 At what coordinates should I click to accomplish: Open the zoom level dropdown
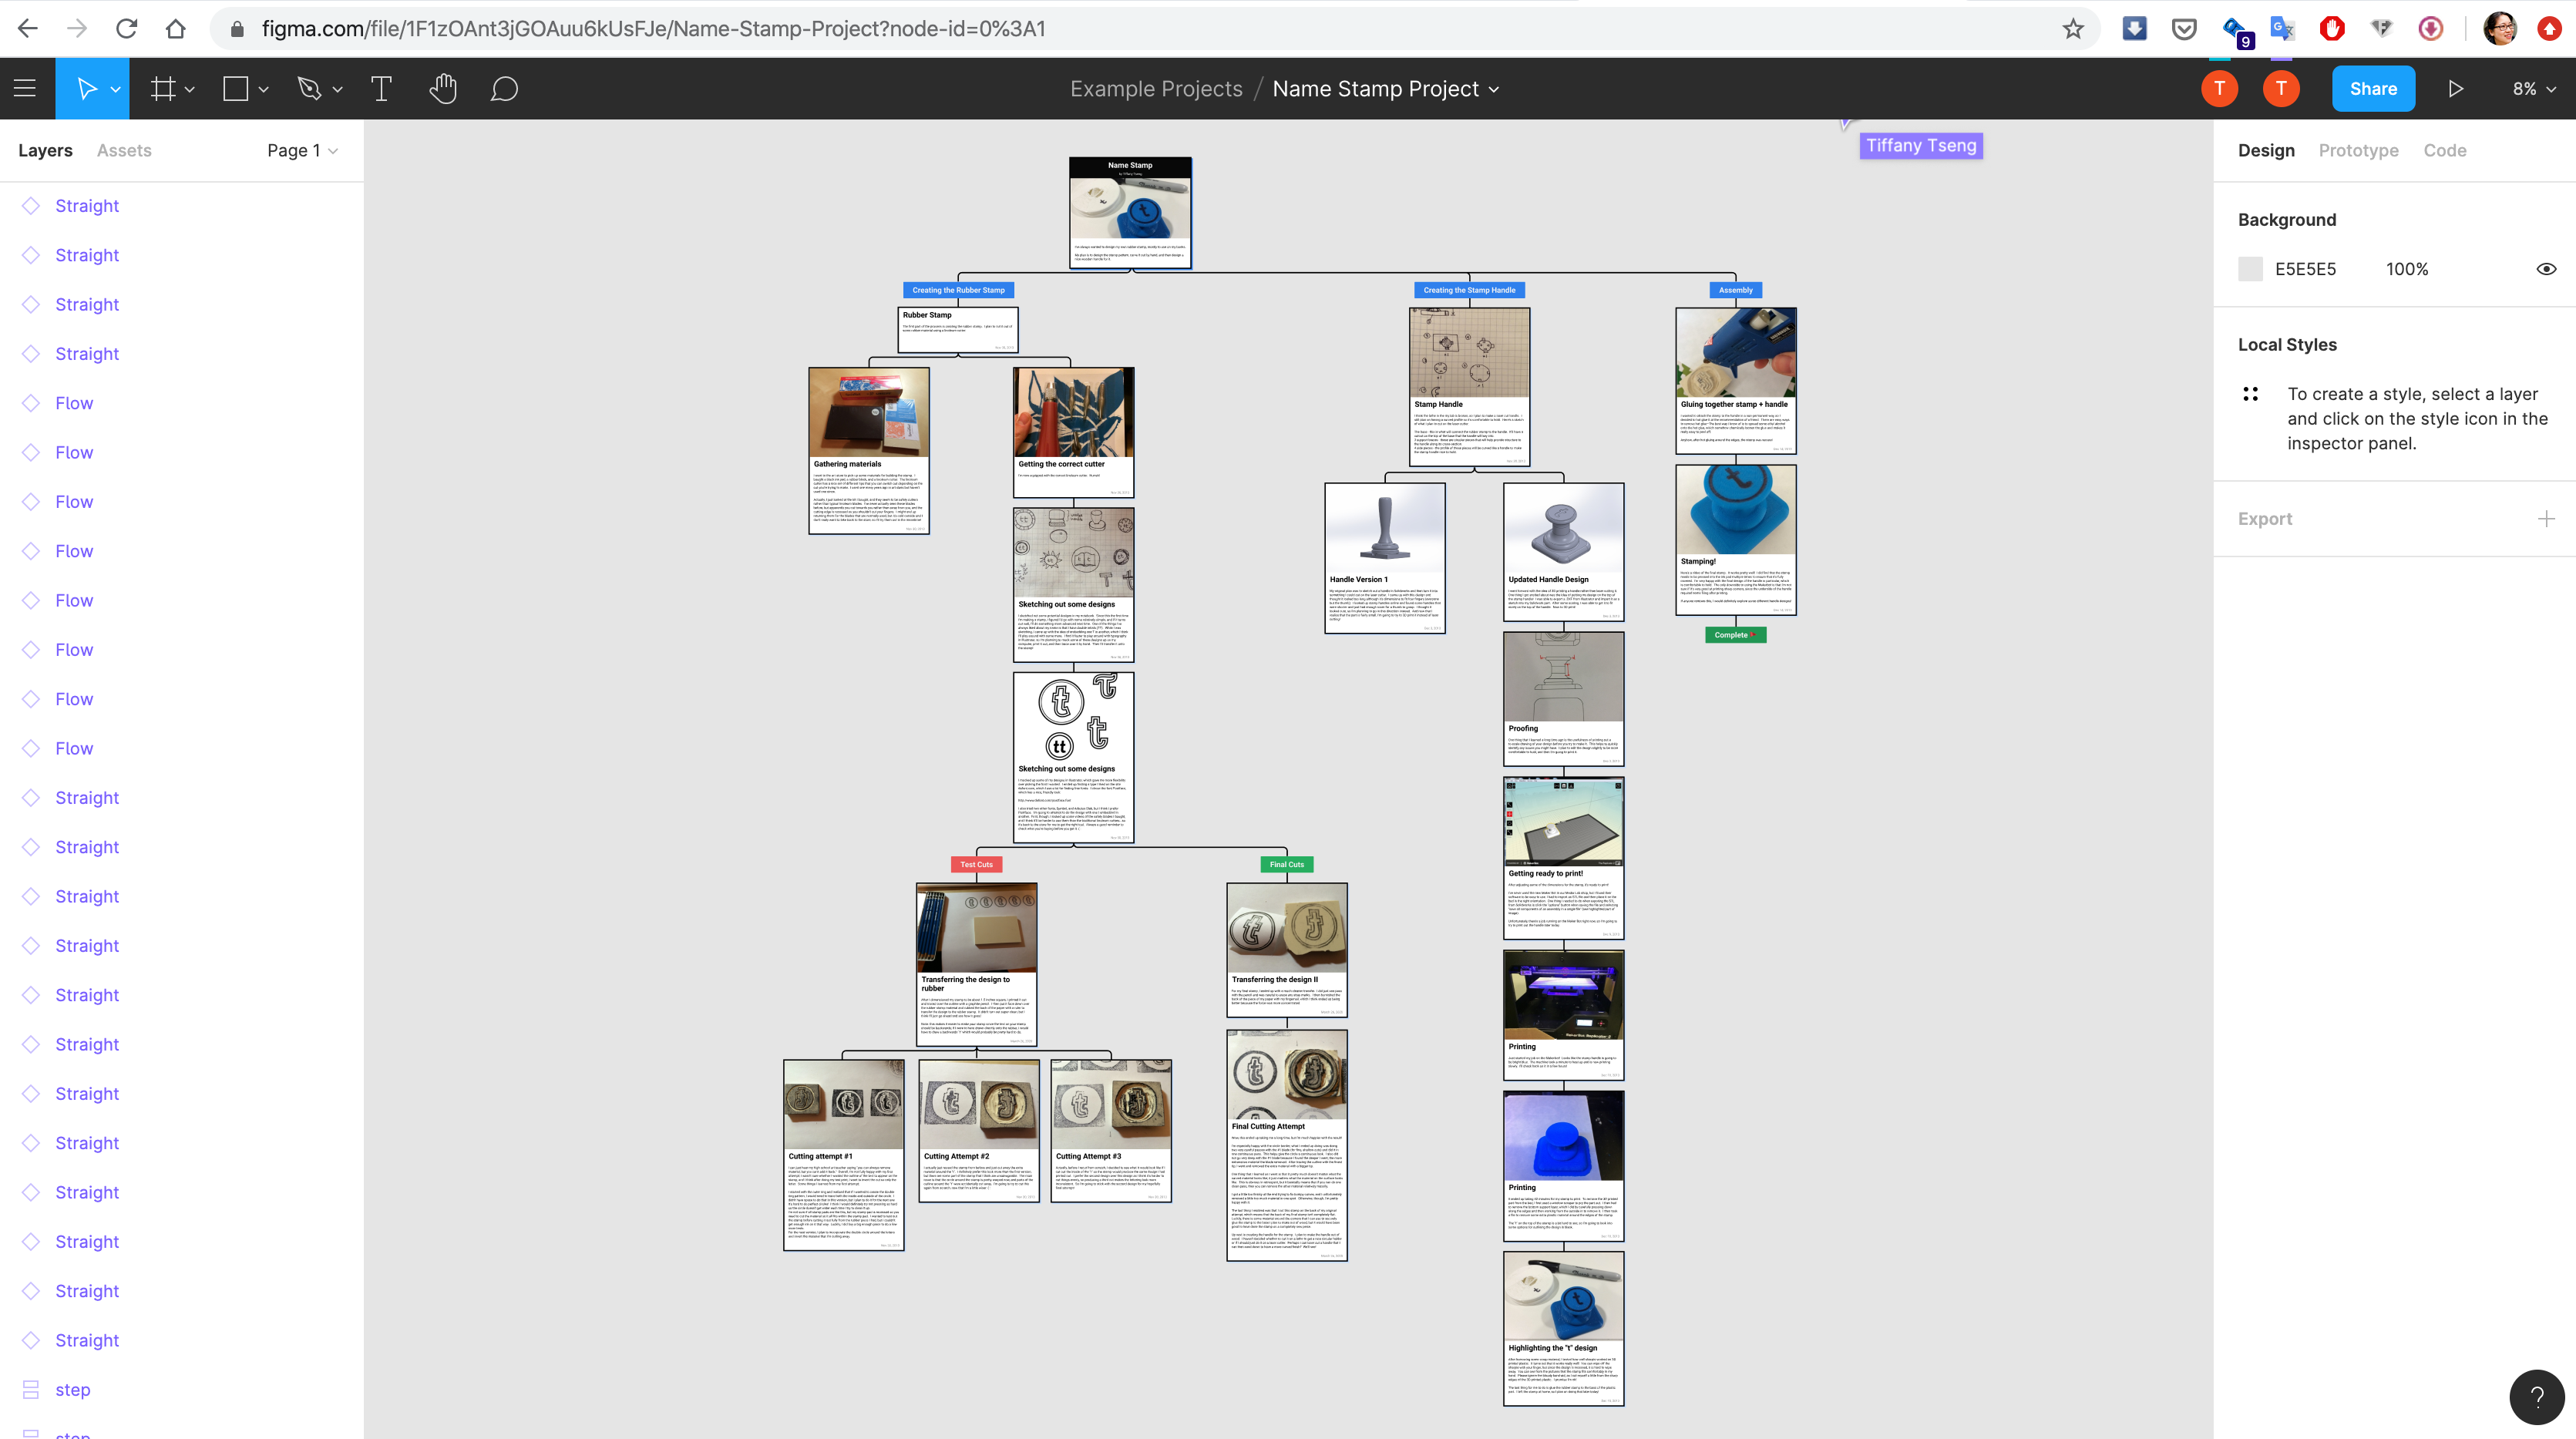click(x=2532, y=88)
